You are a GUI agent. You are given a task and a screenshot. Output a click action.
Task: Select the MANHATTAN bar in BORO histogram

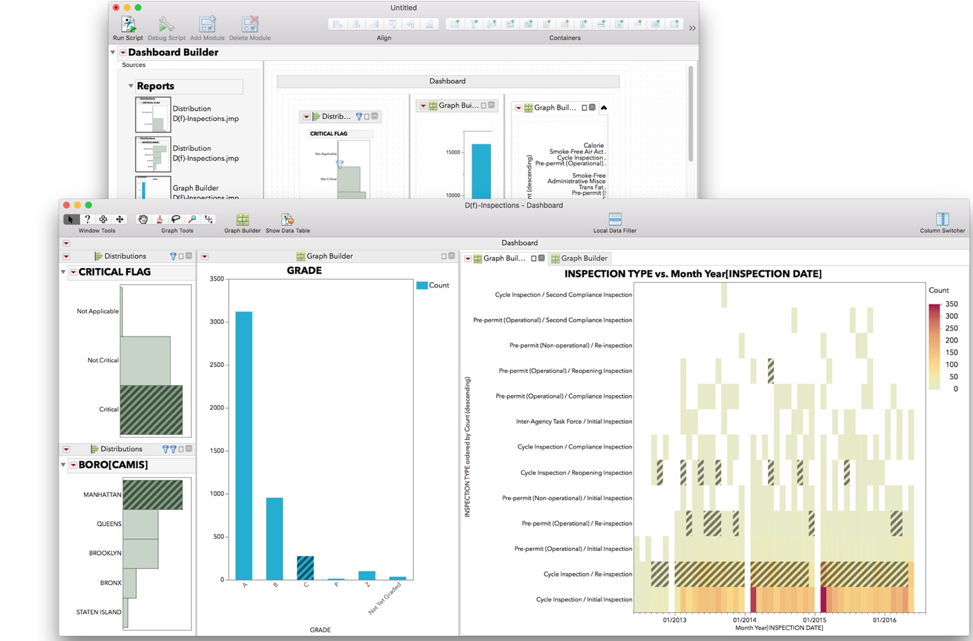pyautogui.click(x=153, y=495)
